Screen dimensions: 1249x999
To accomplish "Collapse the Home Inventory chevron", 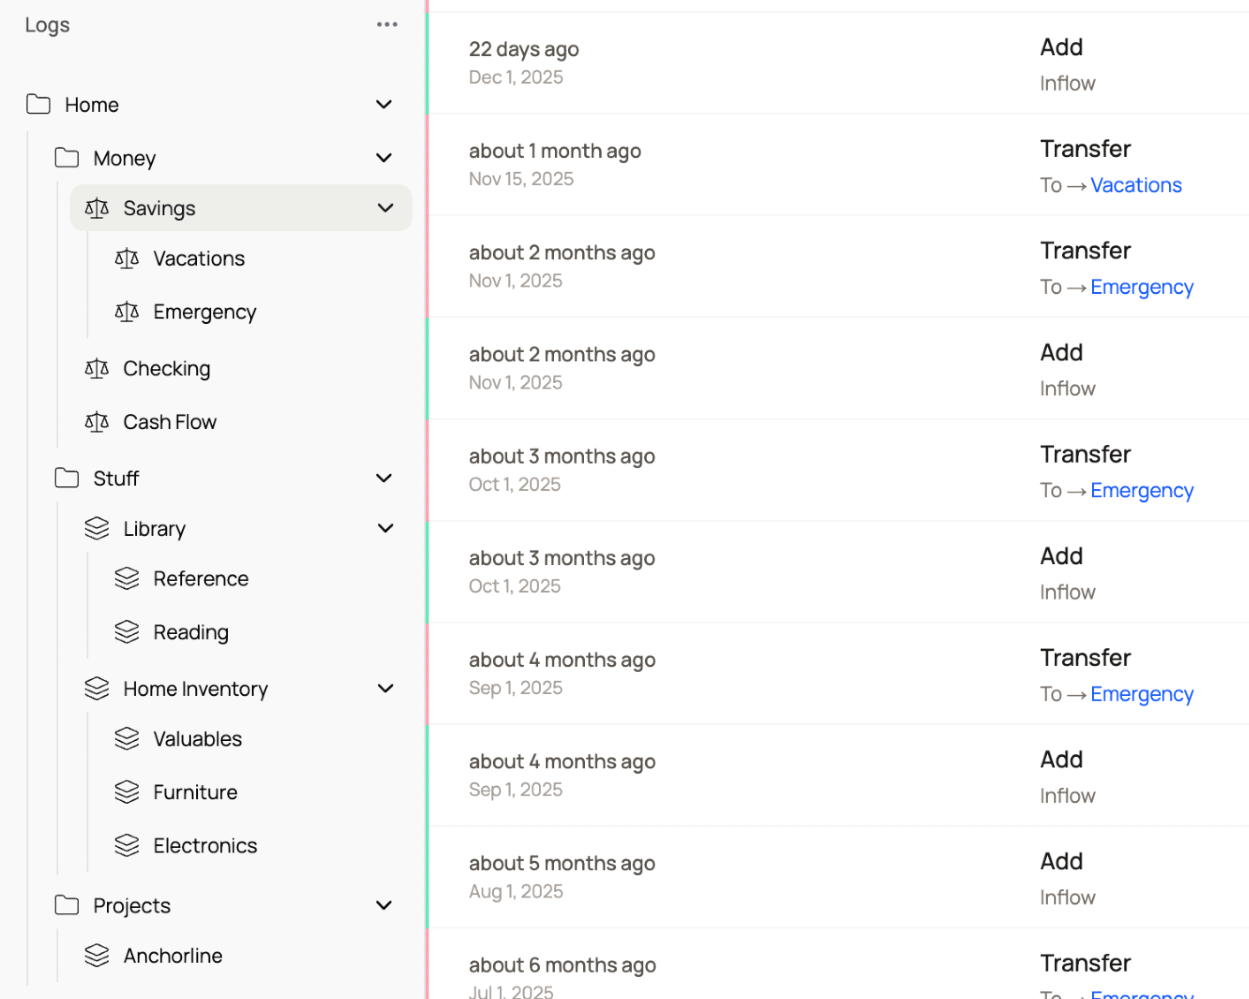I will click(x=385, y=688).
